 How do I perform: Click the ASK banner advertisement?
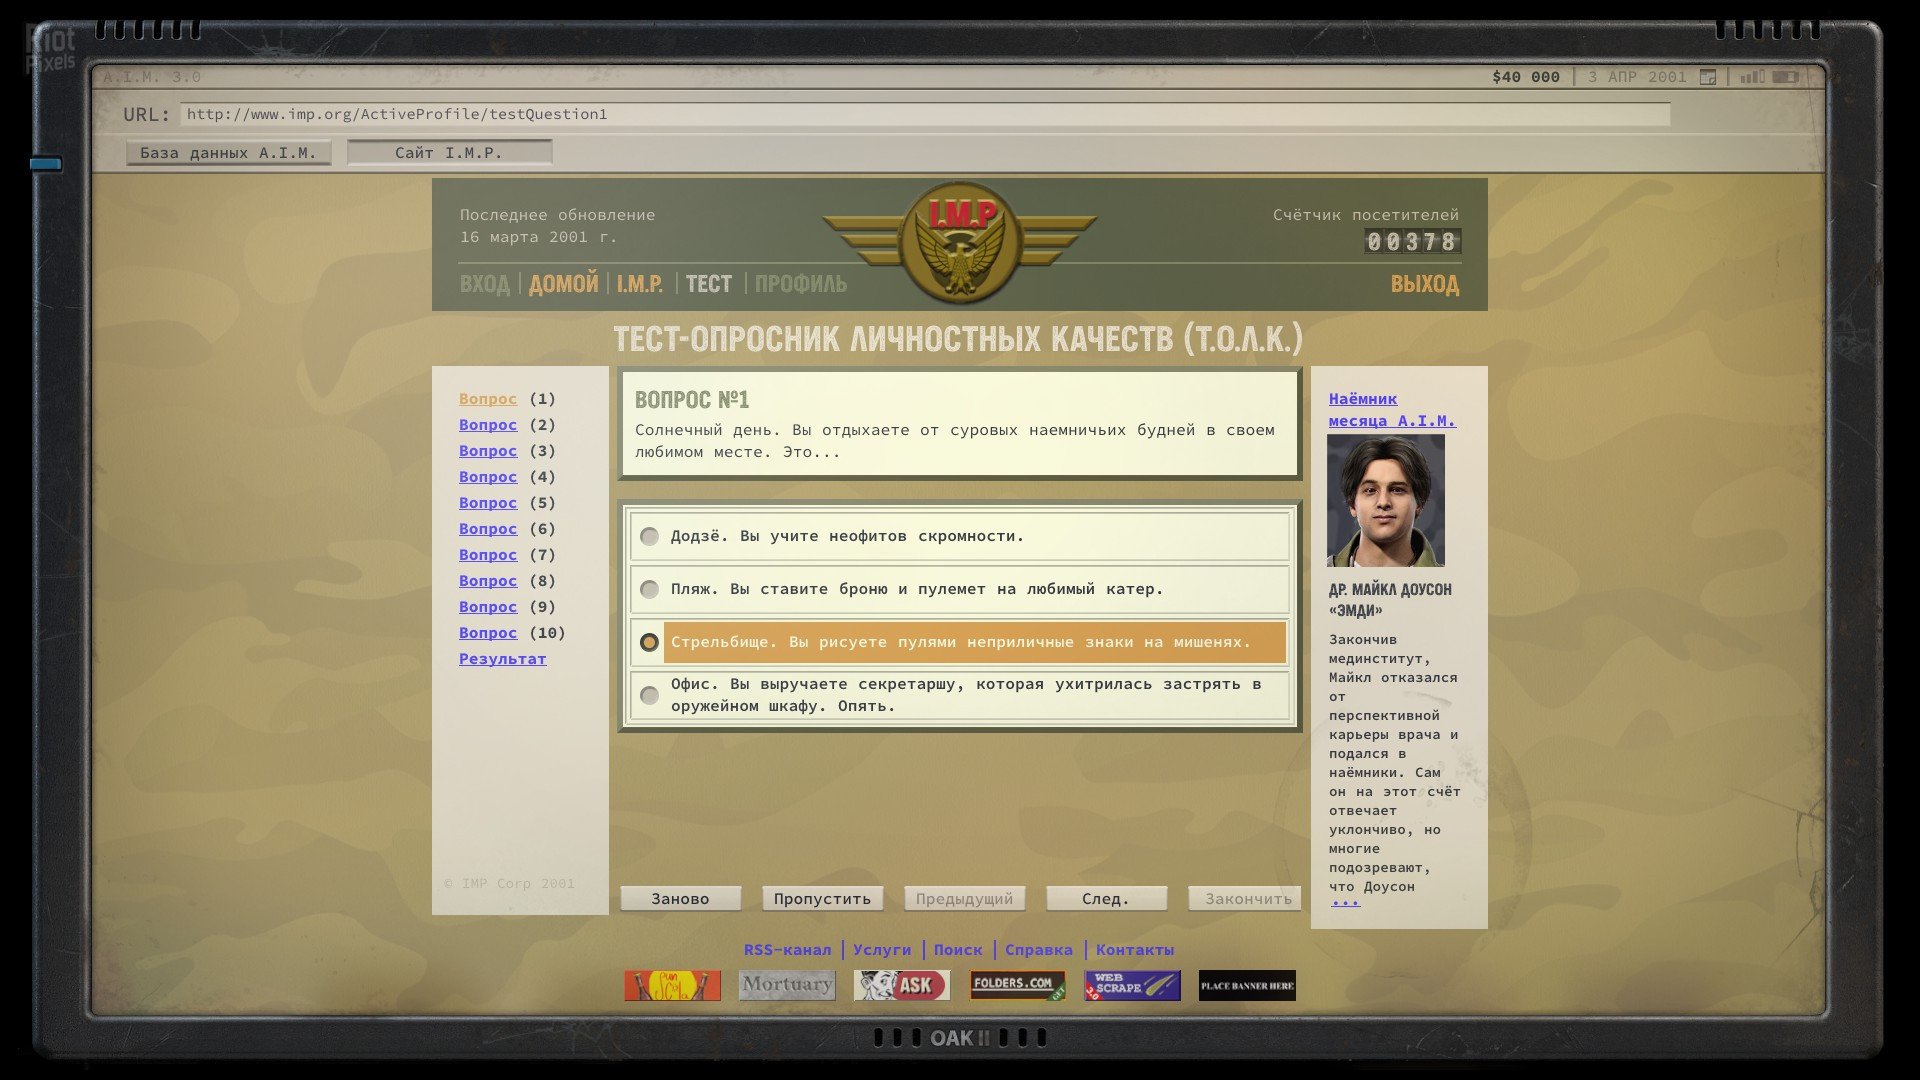pos(901,985)
